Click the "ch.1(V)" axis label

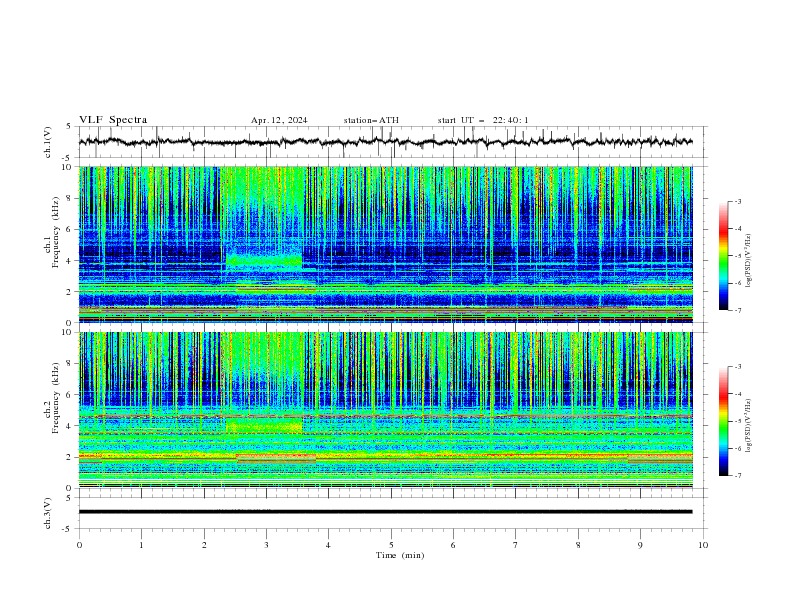(x=48, y=142)
